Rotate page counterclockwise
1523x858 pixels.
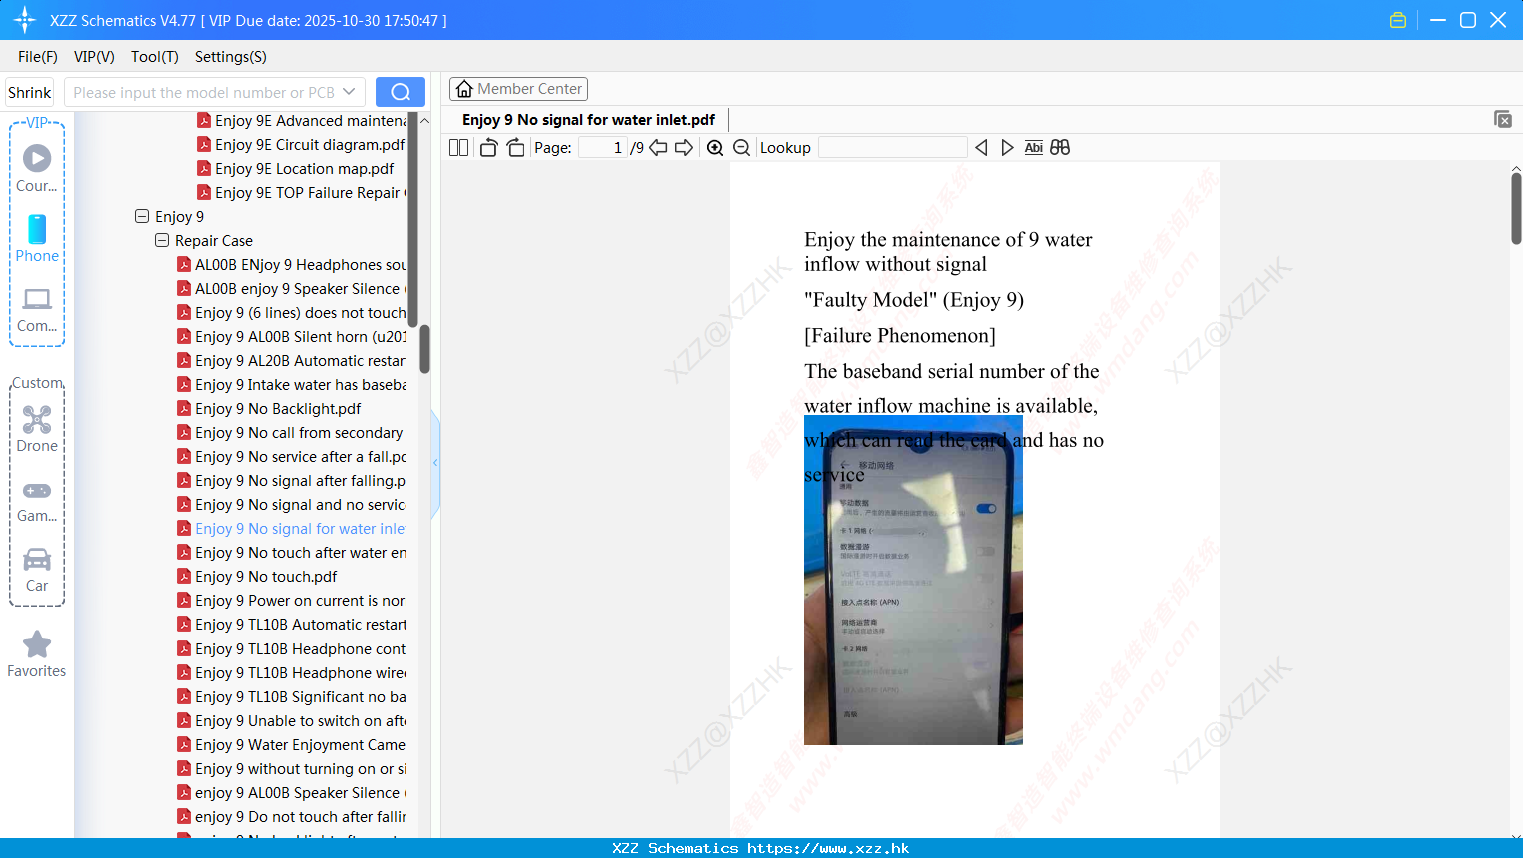tap(488, 148)
